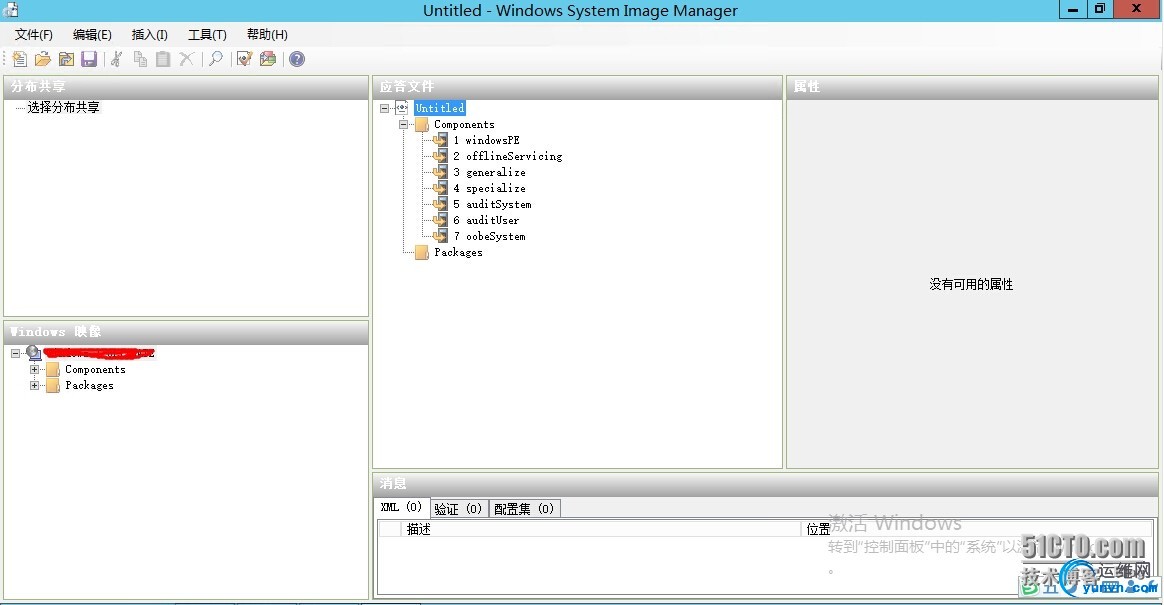
Task: Open the 工具(T) menu
Action: click(207, 35)
